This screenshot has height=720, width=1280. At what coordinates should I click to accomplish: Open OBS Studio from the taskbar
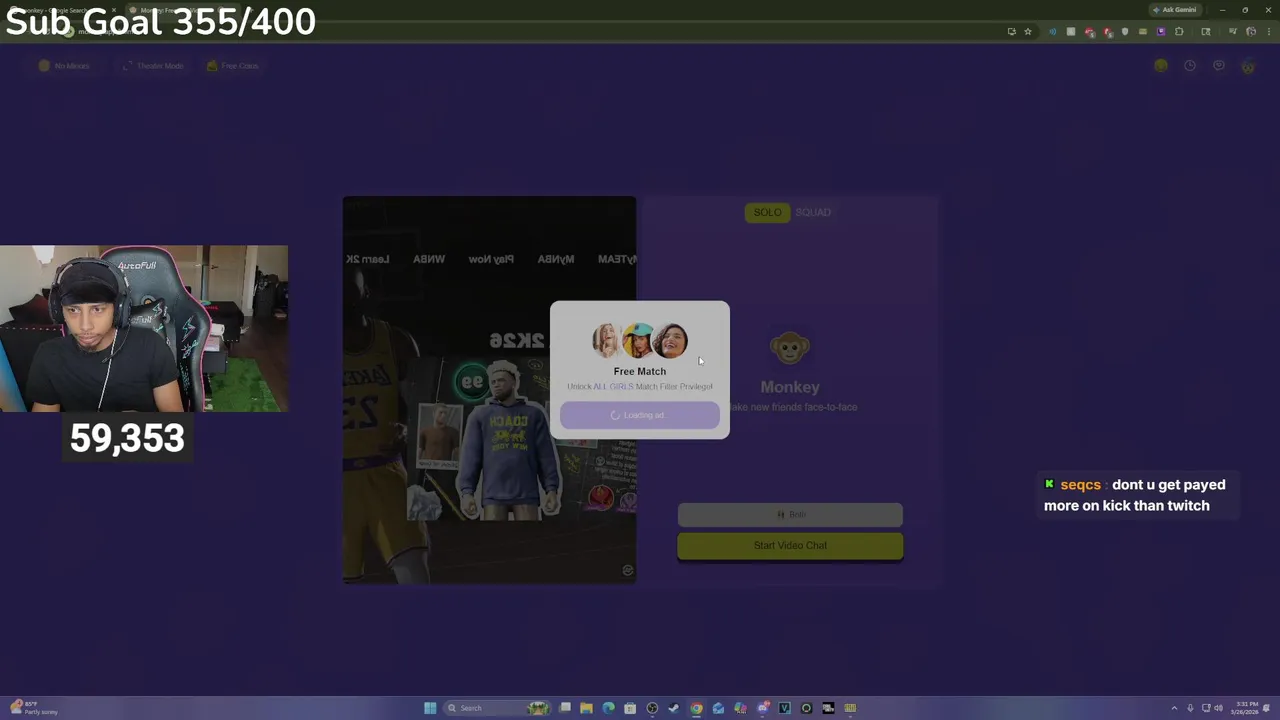click(652, 708)
